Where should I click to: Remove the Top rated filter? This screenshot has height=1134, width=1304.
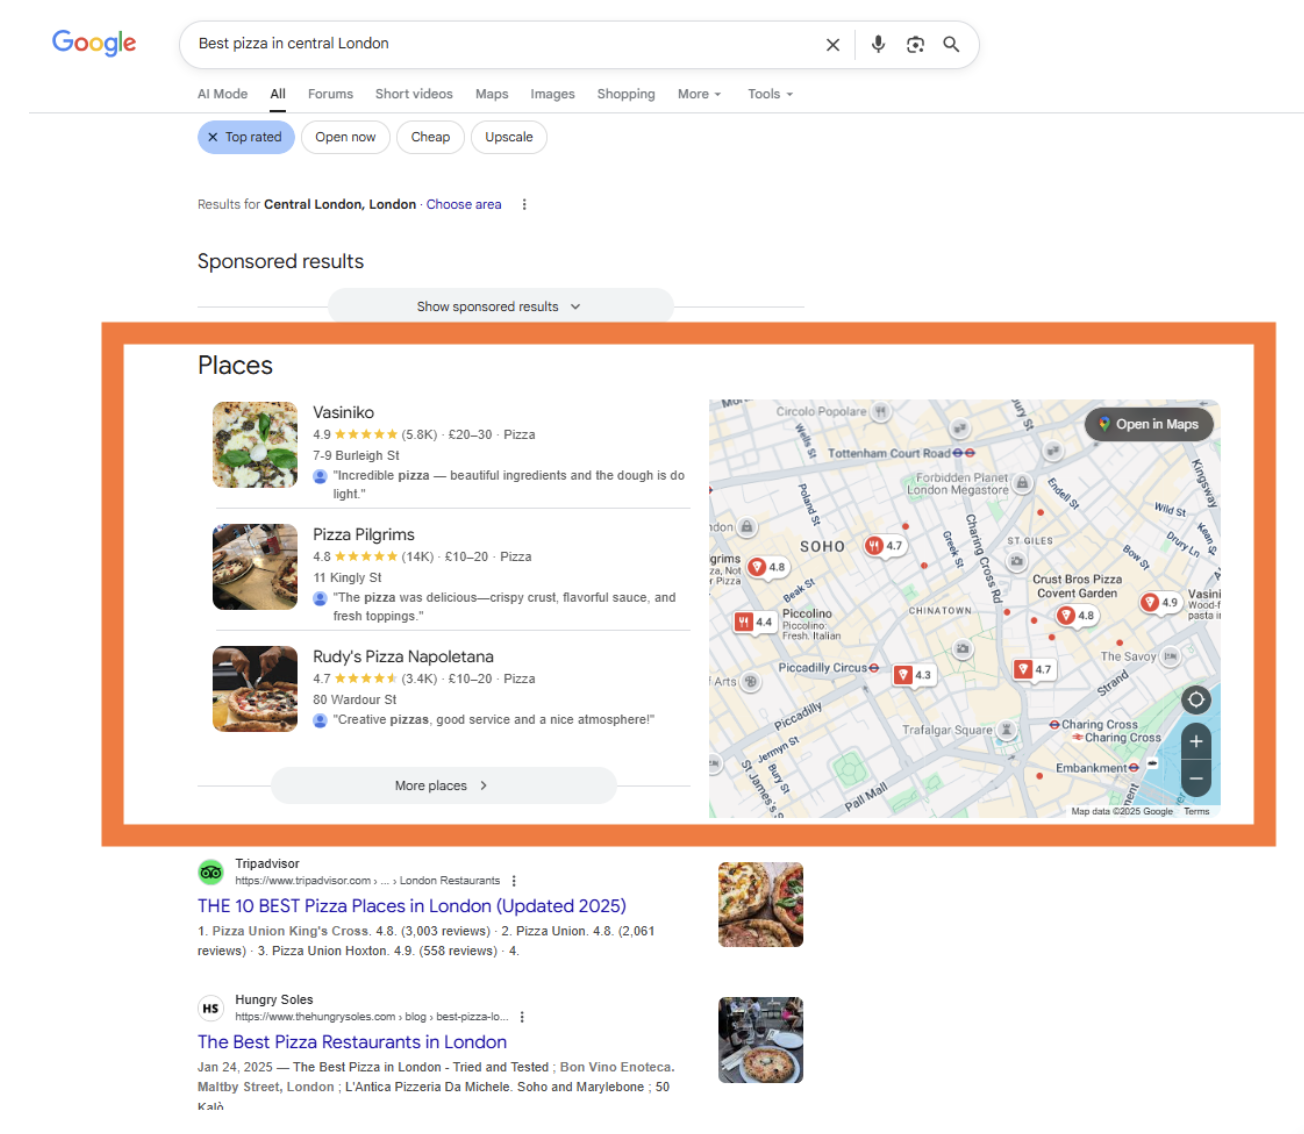coord(213,138)
